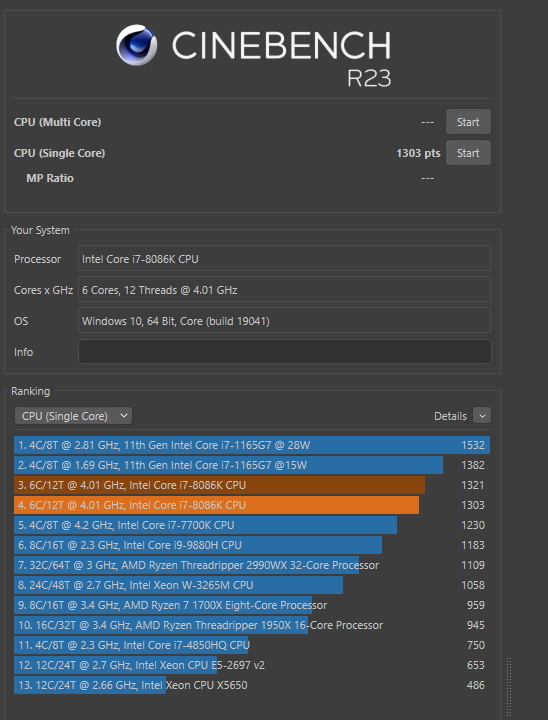Select ranking row 7, Threadripper 2990WX
This screenshot has width=548, height=720.
pos(252,565)
